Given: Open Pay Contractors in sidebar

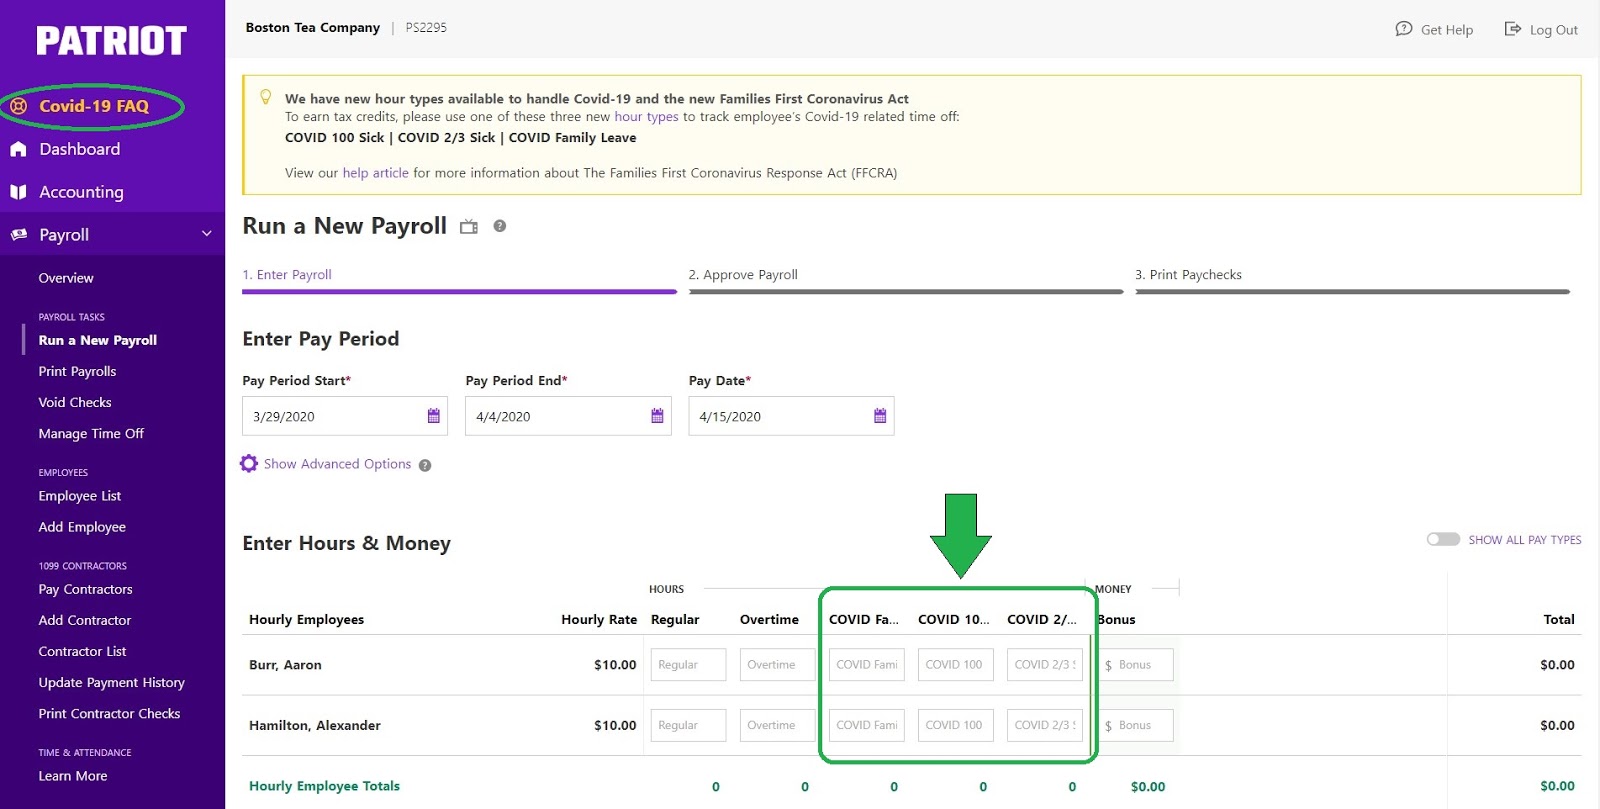Looking at the screenshot, I should coord(85,589).
